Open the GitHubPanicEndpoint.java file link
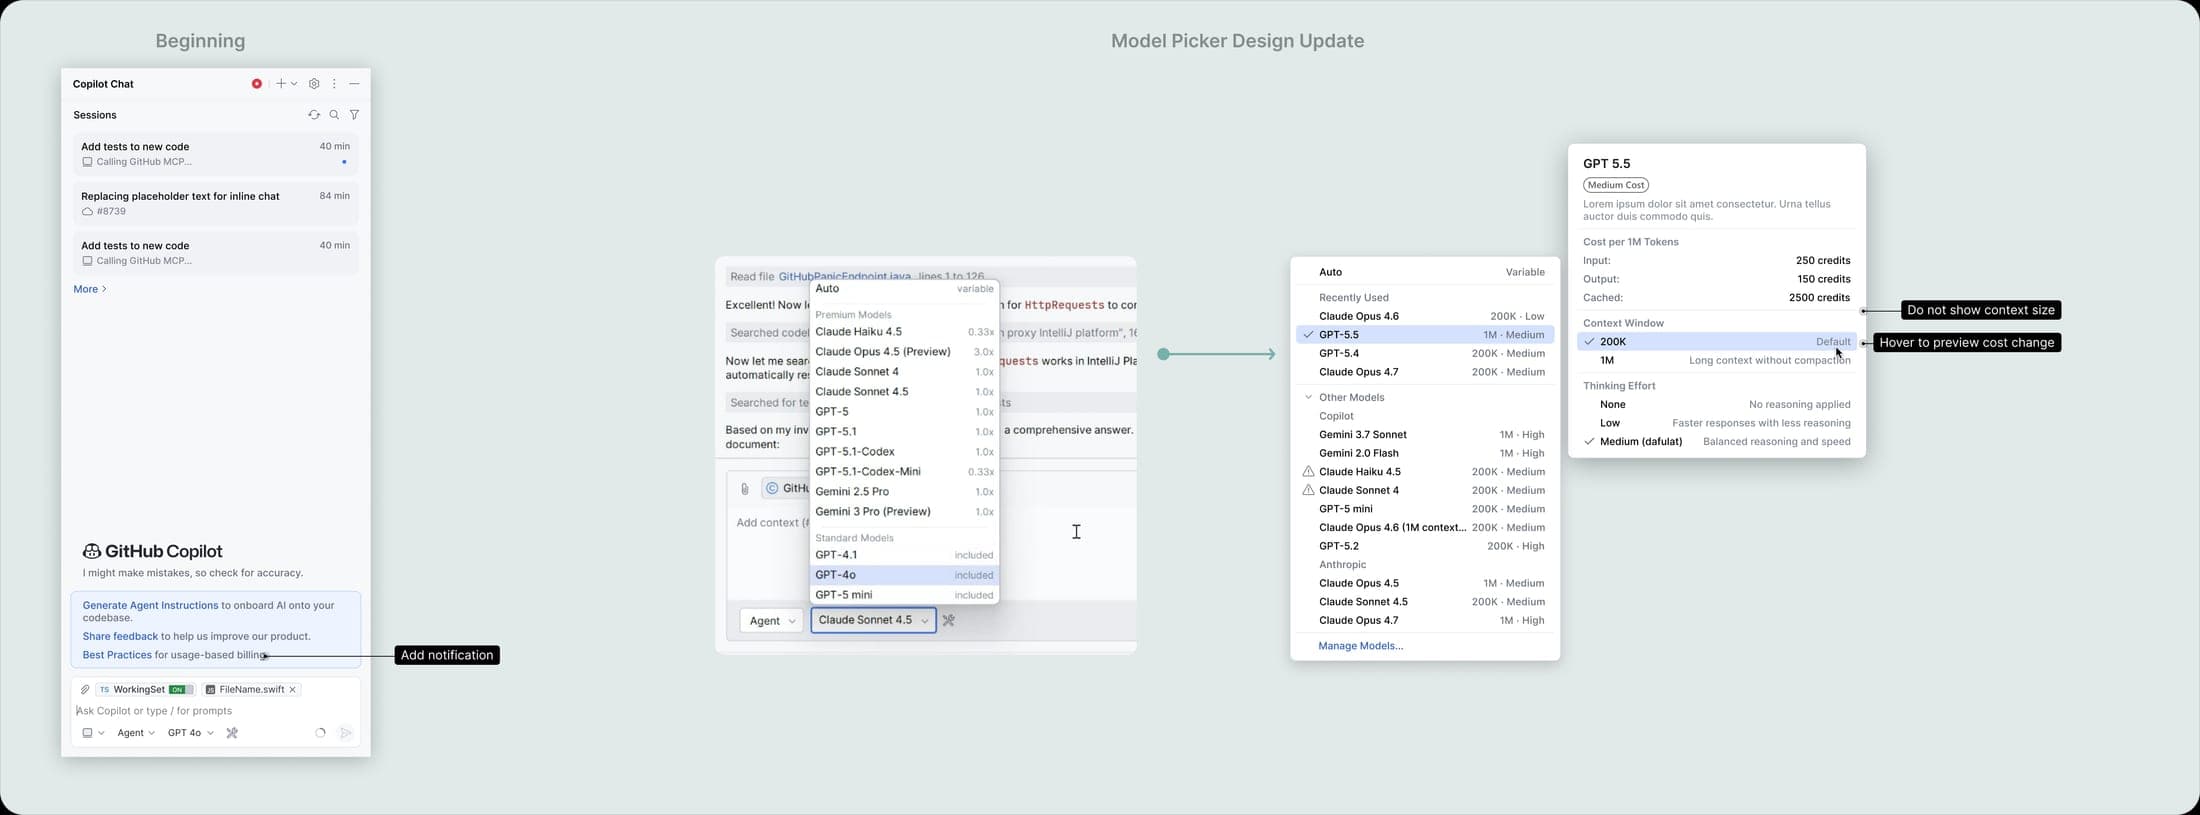This screenshot has height=815, width=2200. pos(845,276)
